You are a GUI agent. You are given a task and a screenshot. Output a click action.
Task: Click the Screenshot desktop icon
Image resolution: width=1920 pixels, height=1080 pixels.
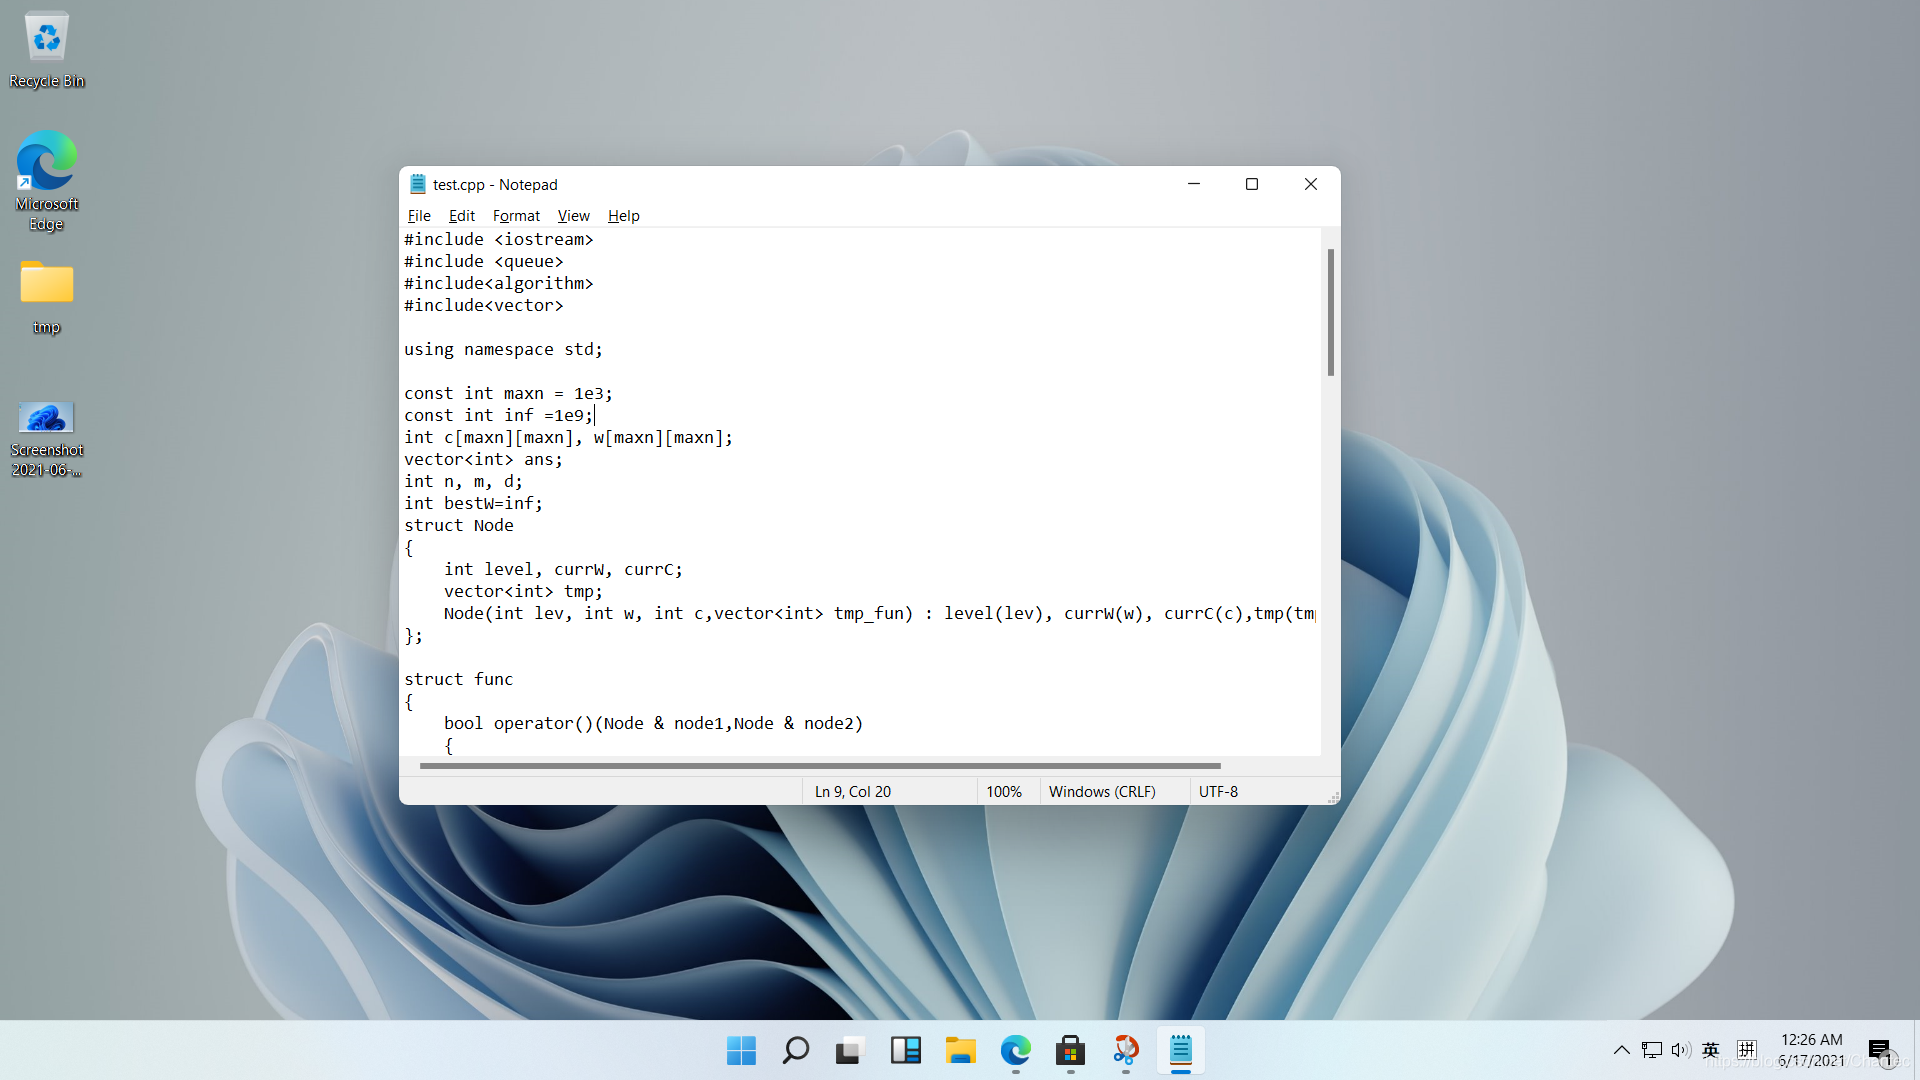[x=46, y=419]
